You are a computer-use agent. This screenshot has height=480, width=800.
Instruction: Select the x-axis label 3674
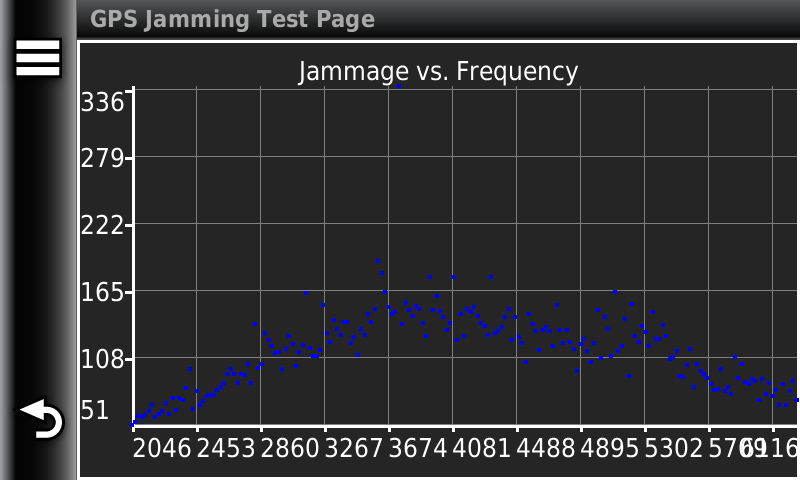pyautogui.click(x=418, y=449)
